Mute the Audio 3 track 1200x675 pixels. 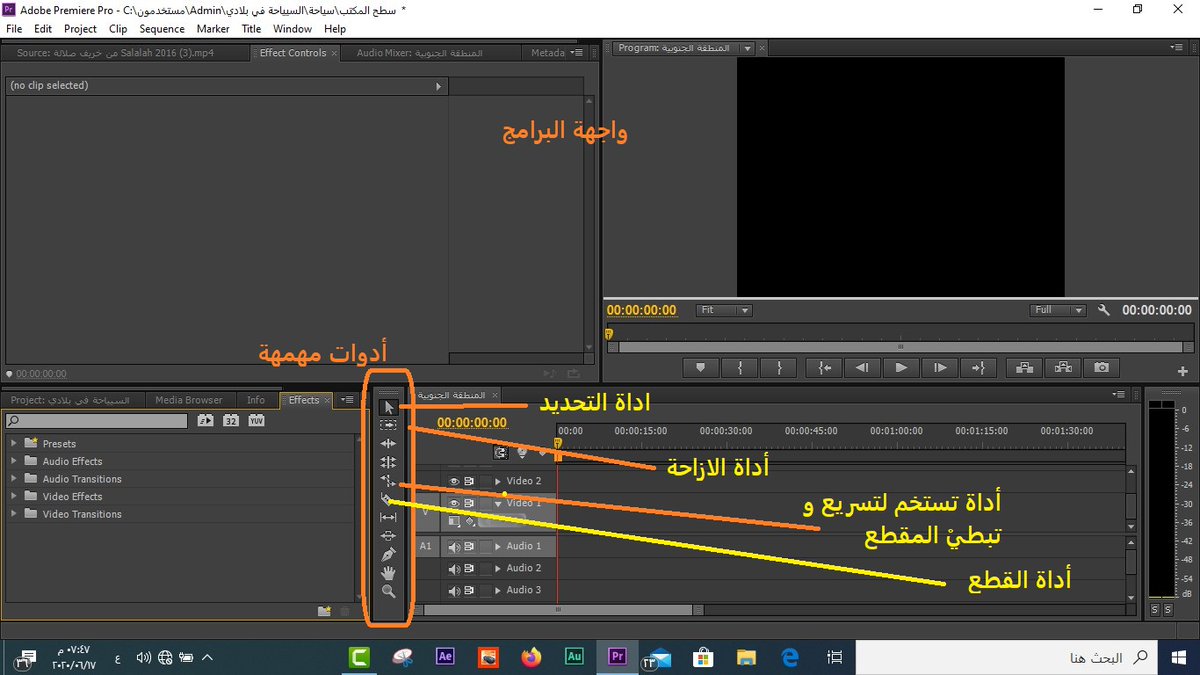pos(454,591)
